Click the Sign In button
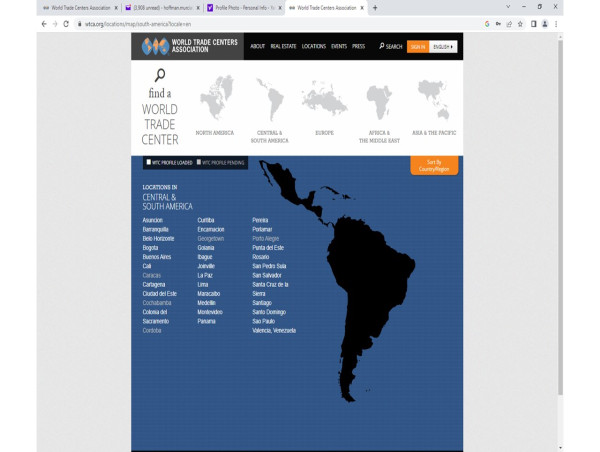Image resolution: width=600 pixels, height=452 pixels. [418, 46]
